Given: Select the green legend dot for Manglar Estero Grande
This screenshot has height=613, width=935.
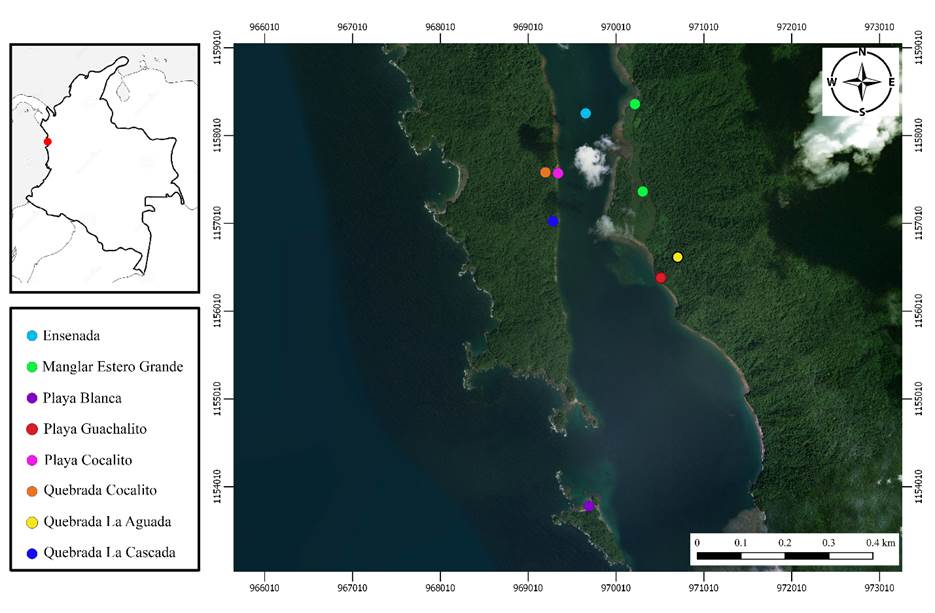Looking at the screenshot, I should tap(31, 367).
